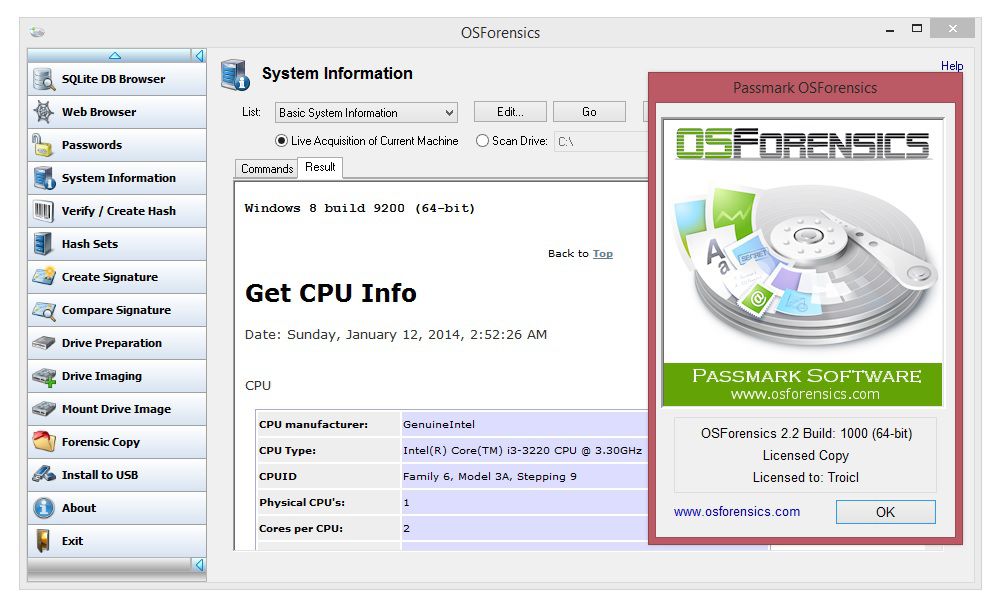Open the SQLite DB Browser module label

tap(113, 79)
